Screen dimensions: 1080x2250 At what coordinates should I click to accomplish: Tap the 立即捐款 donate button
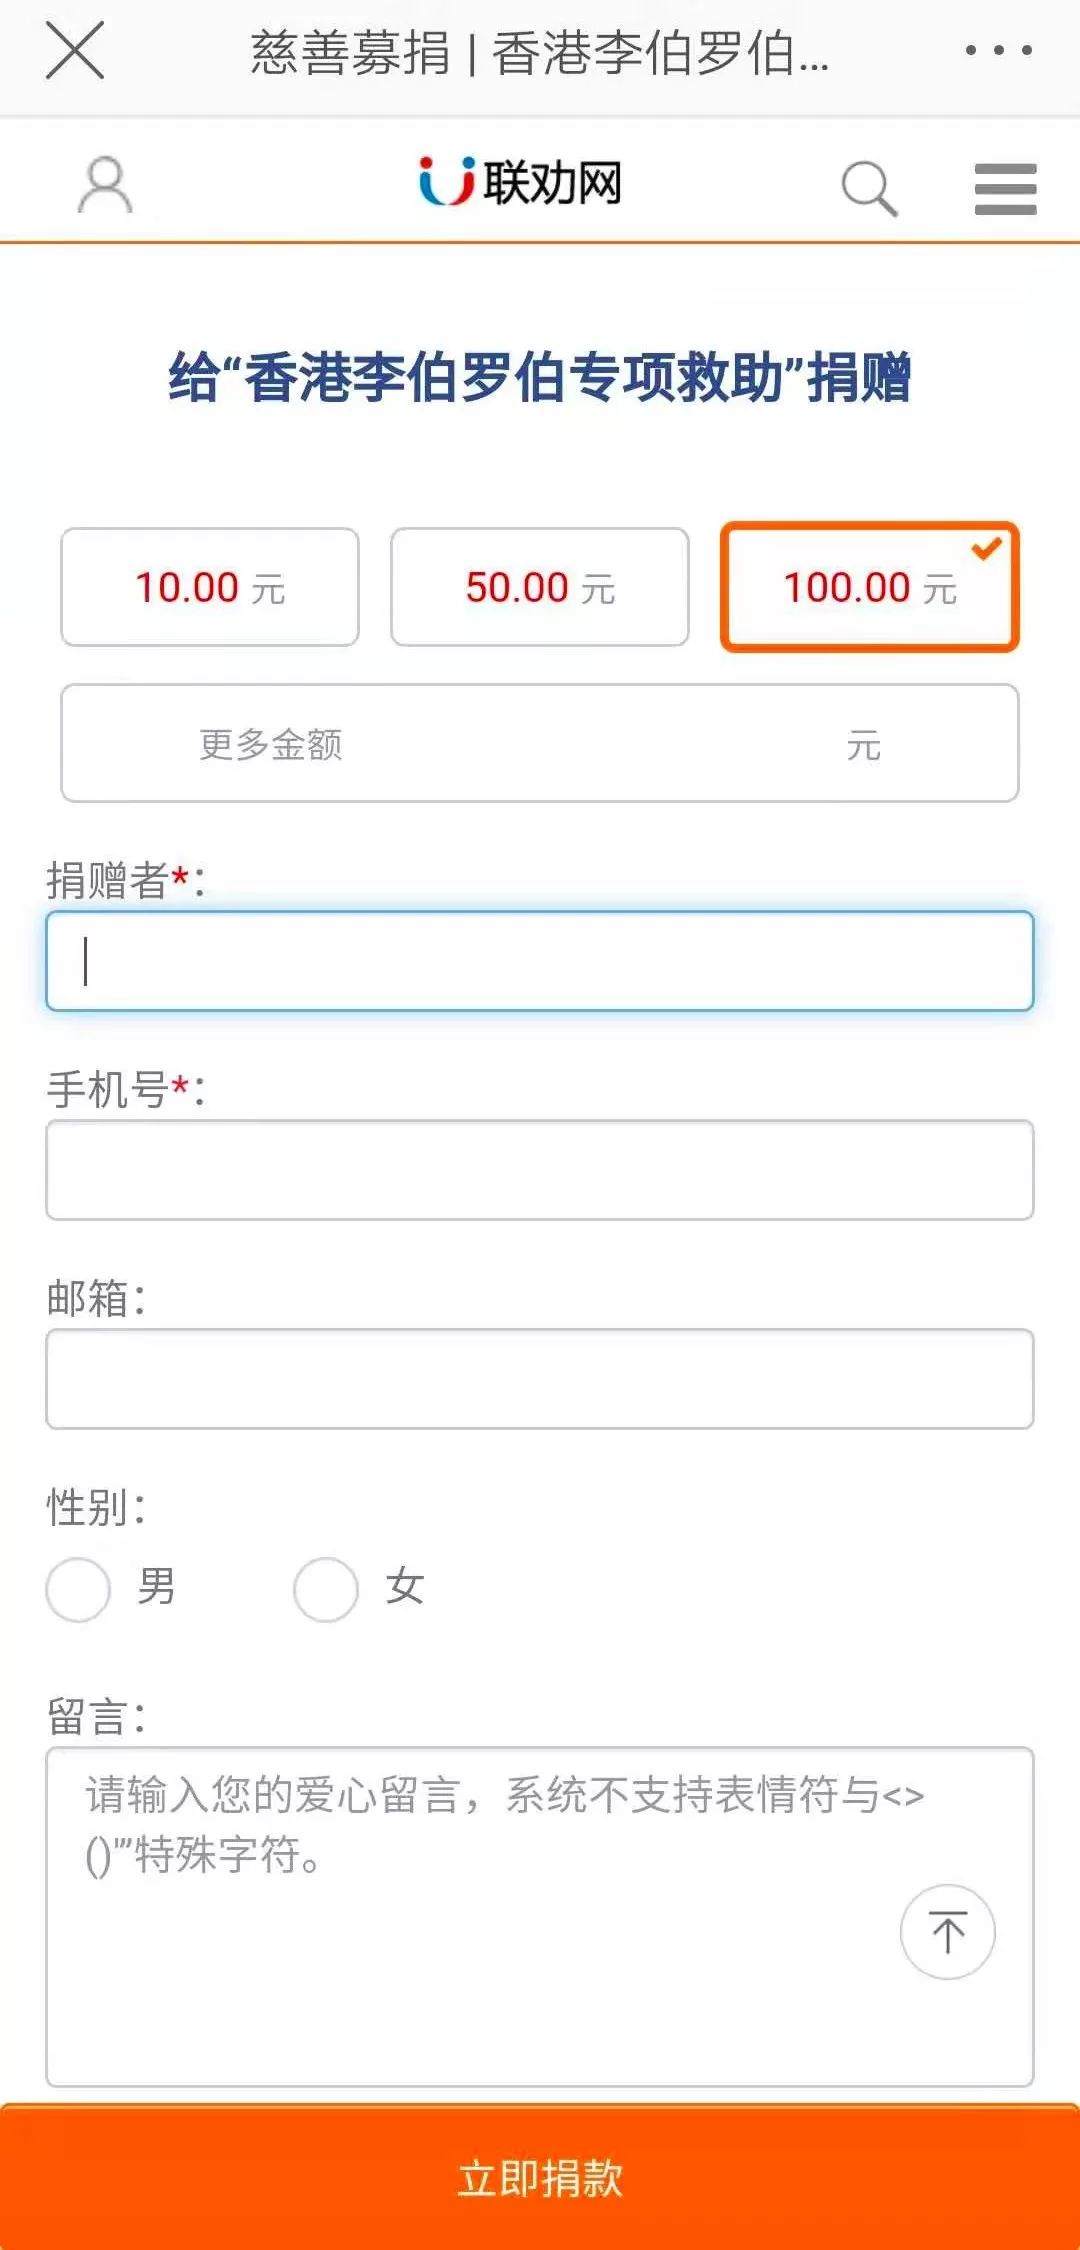(x=540, y=2178)
